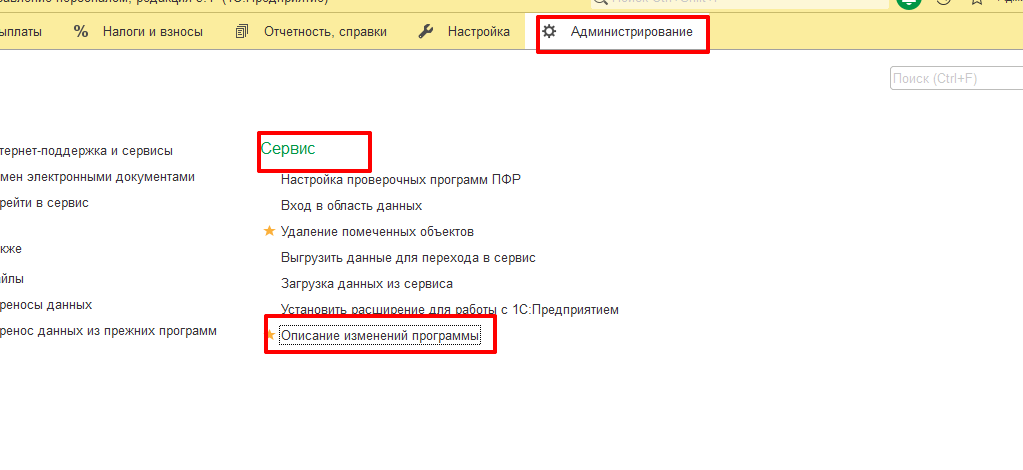Click Установить расширение для работы с 1С:Предприятием

coord(449,310)
